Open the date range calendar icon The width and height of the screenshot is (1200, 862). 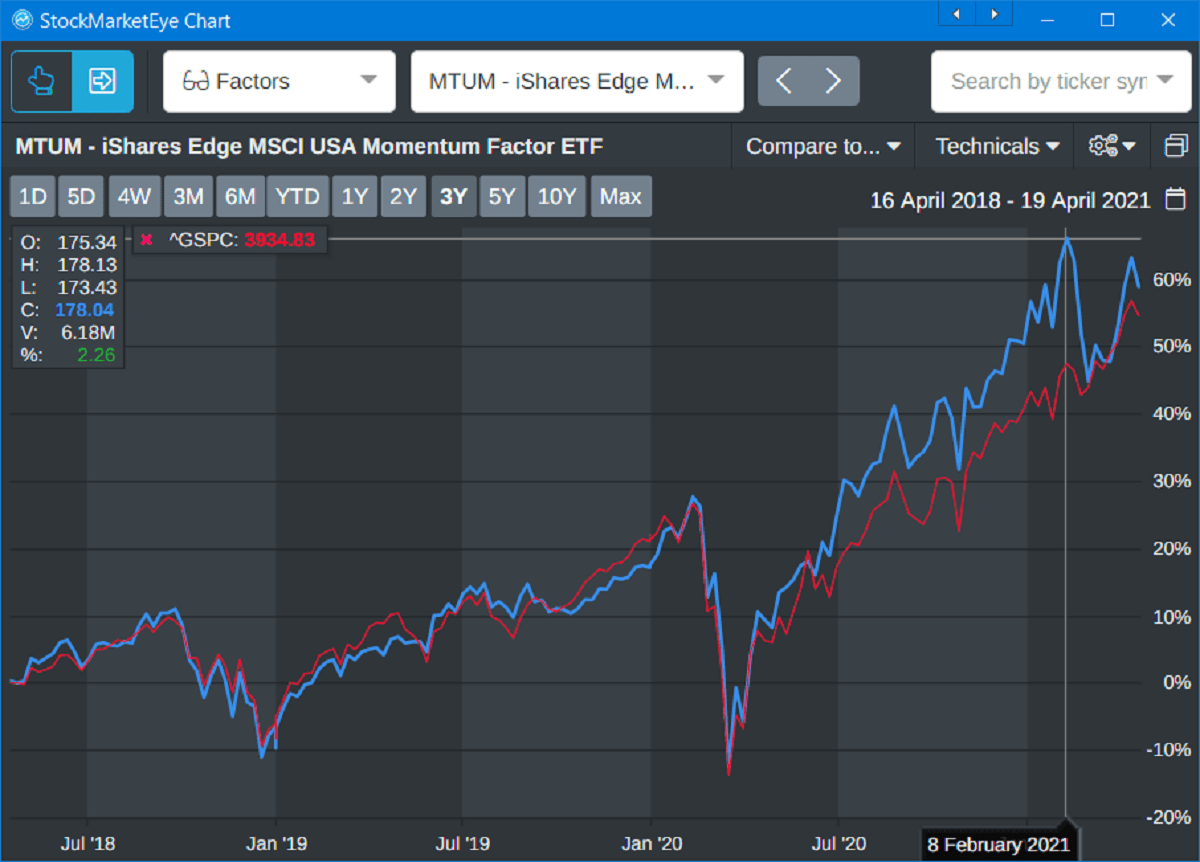(x=1176, y=199)
